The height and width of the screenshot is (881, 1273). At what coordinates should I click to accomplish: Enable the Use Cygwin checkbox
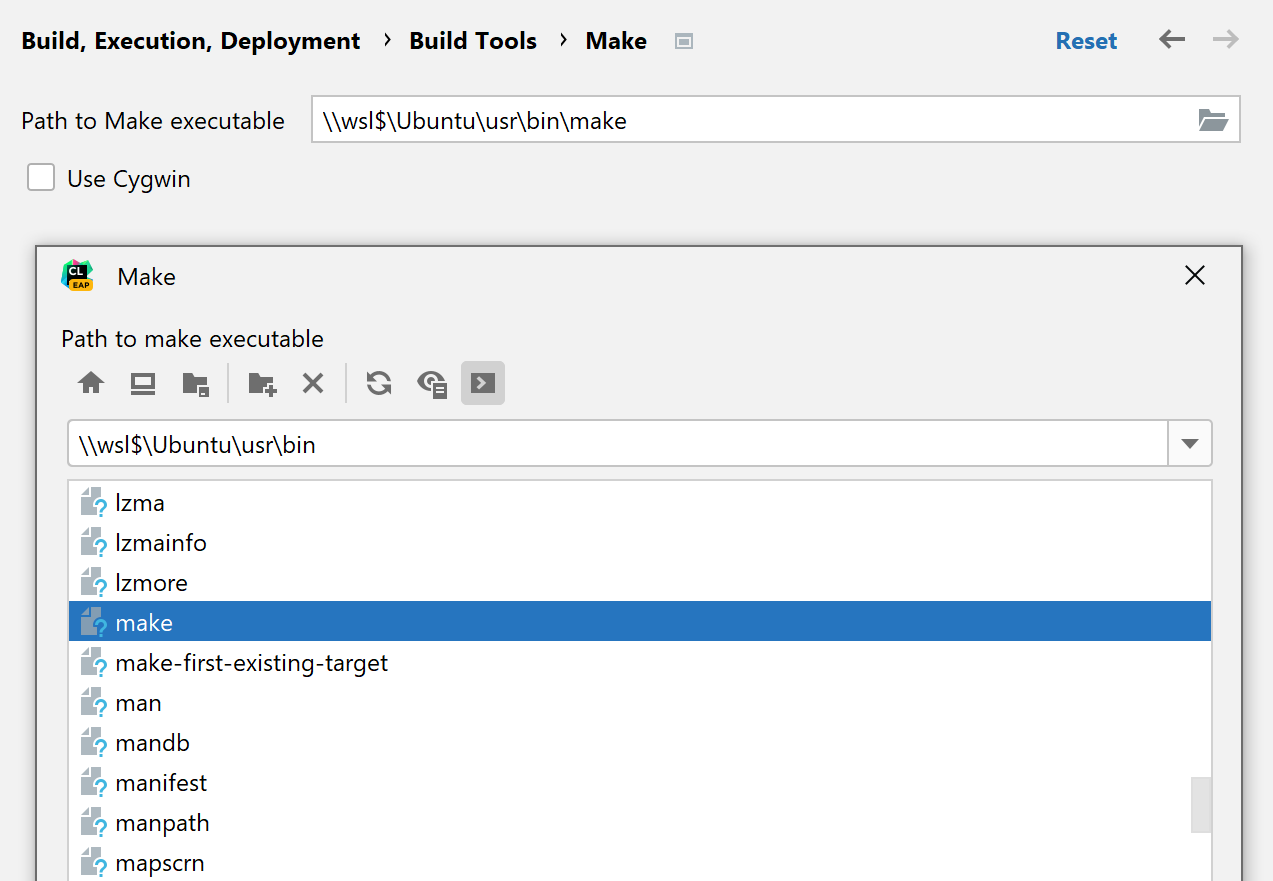[41, 179]
